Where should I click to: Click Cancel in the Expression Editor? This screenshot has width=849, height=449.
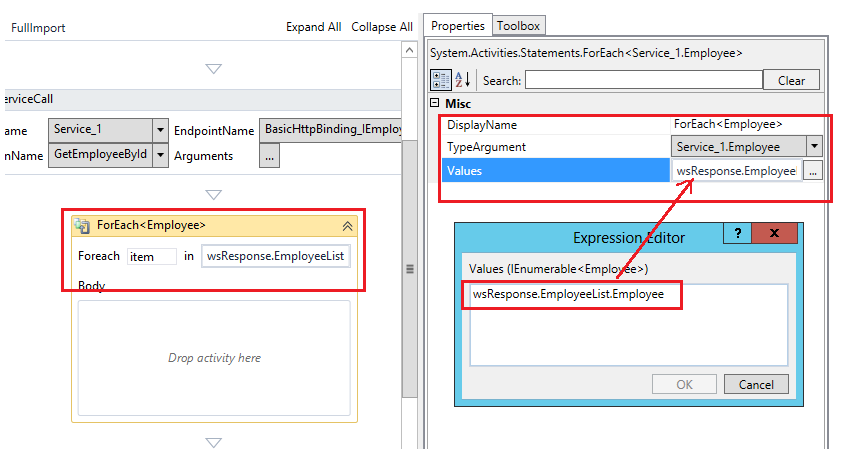tap(756, 385)
